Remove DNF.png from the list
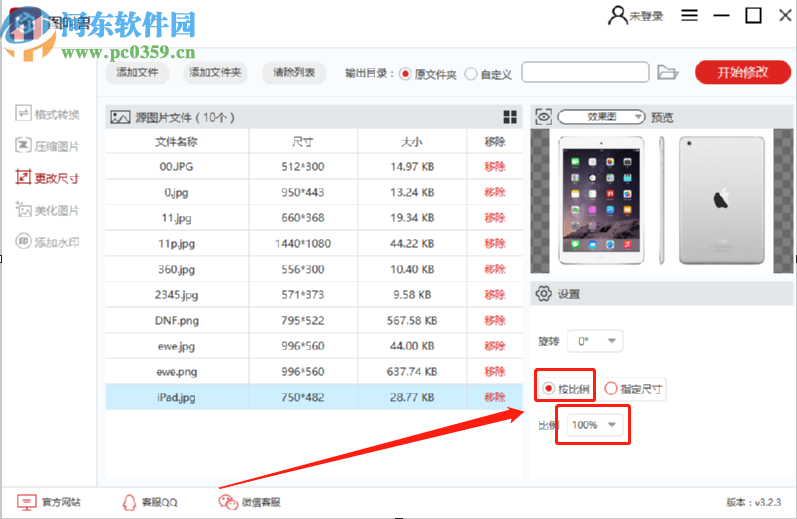Image resolution: width=797 pixels, height=519 pixels. click(x=495, y=320)
